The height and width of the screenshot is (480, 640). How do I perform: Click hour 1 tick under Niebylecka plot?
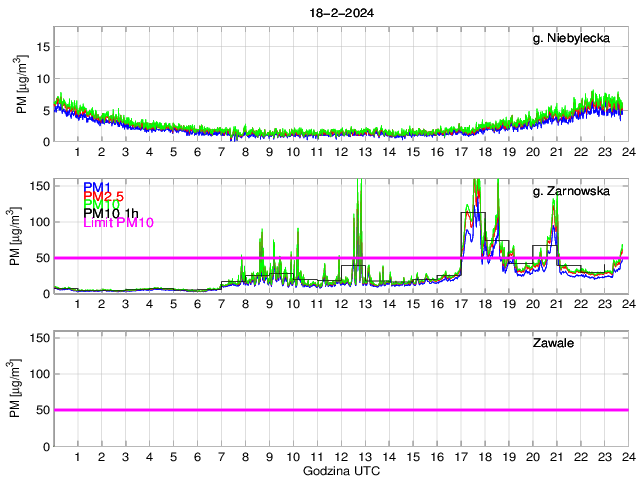77,152
